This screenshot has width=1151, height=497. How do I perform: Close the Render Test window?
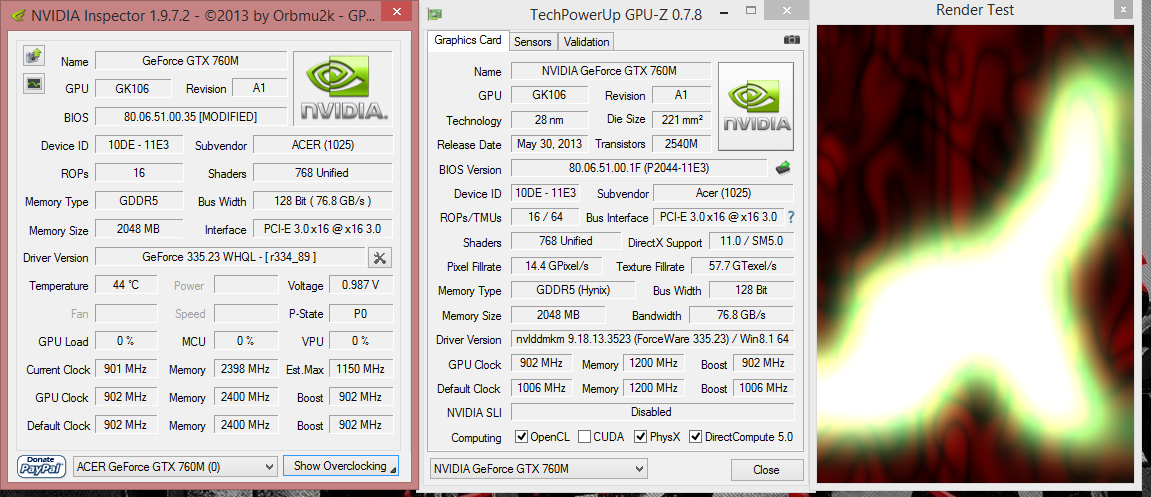pyautogui.click(x=1122, y=10)
